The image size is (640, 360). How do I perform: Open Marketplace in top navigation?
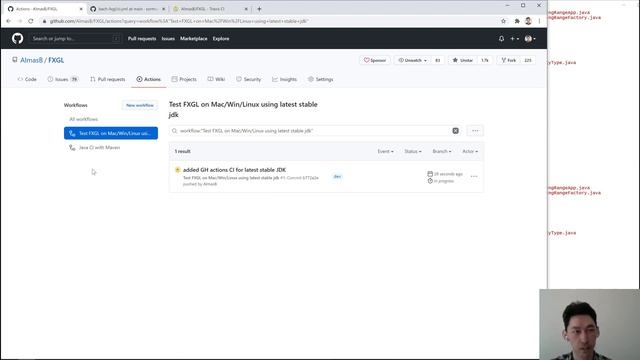coord(193,38)
